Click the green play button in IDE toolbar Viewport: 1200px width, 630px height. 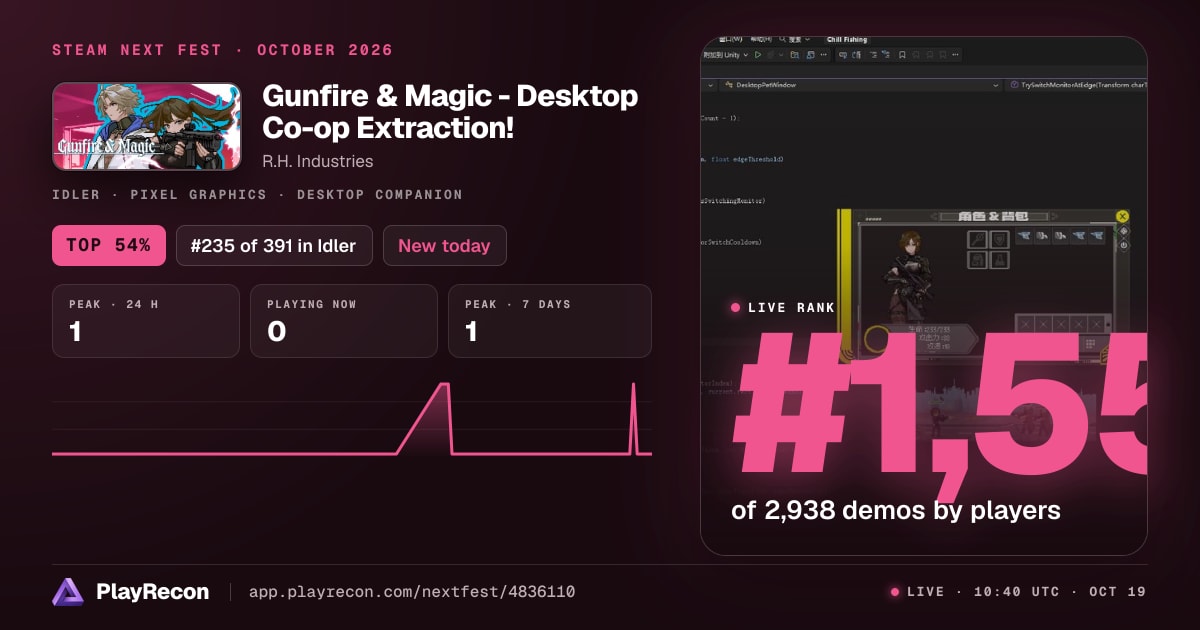coord(758,55)
